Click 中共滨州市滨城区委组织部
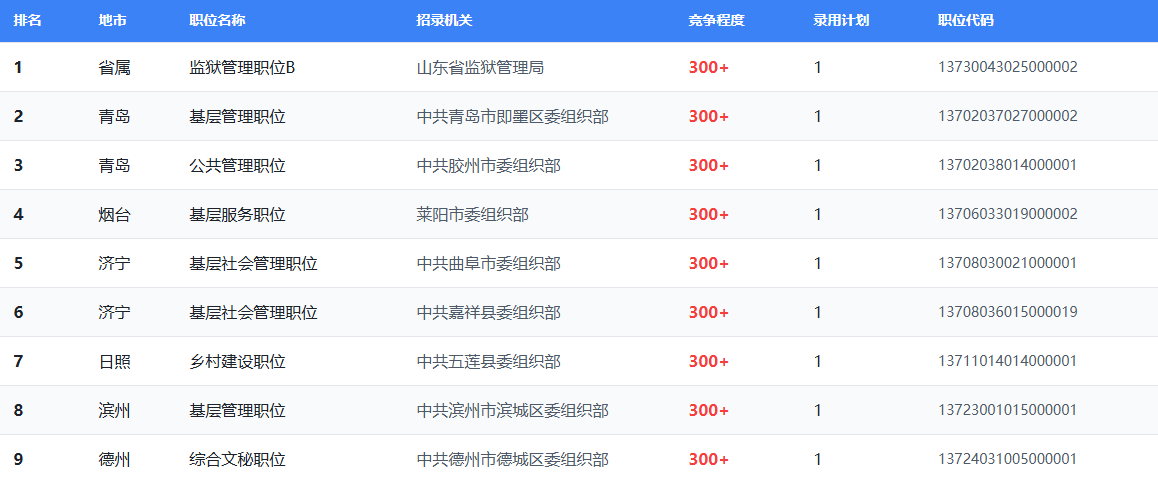 coord(512,411)
